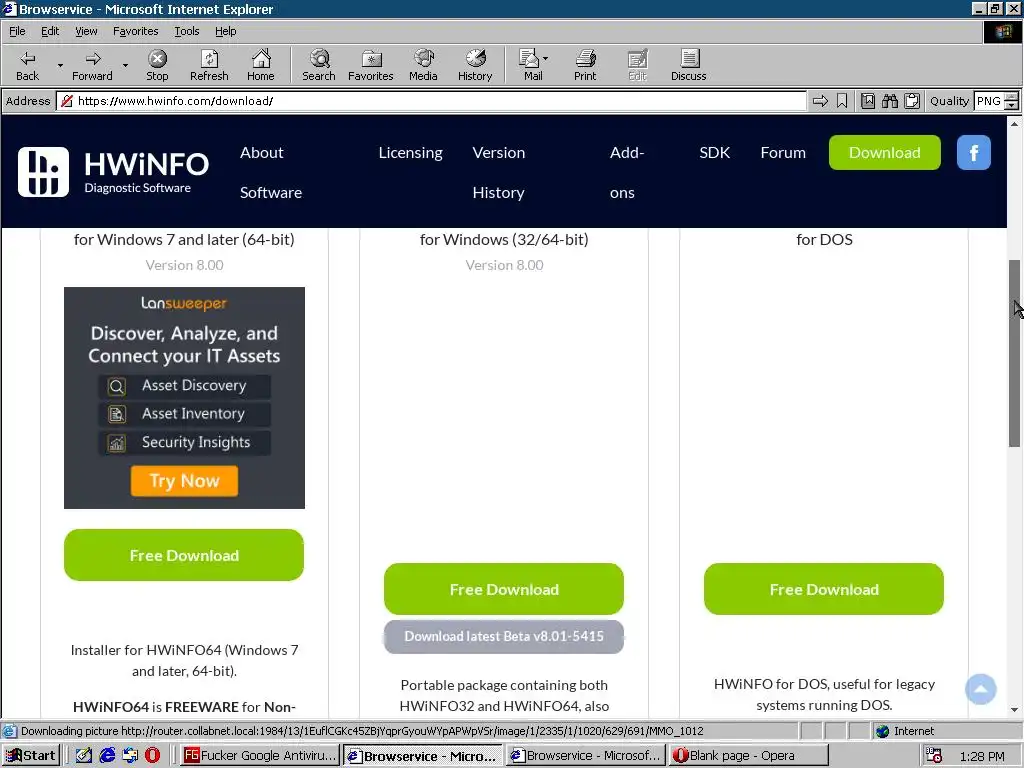Viewport: 1024px width, 768px height.
Task: Click the orange Try Now button in Lansweeper ad
Action: (184, 481)
